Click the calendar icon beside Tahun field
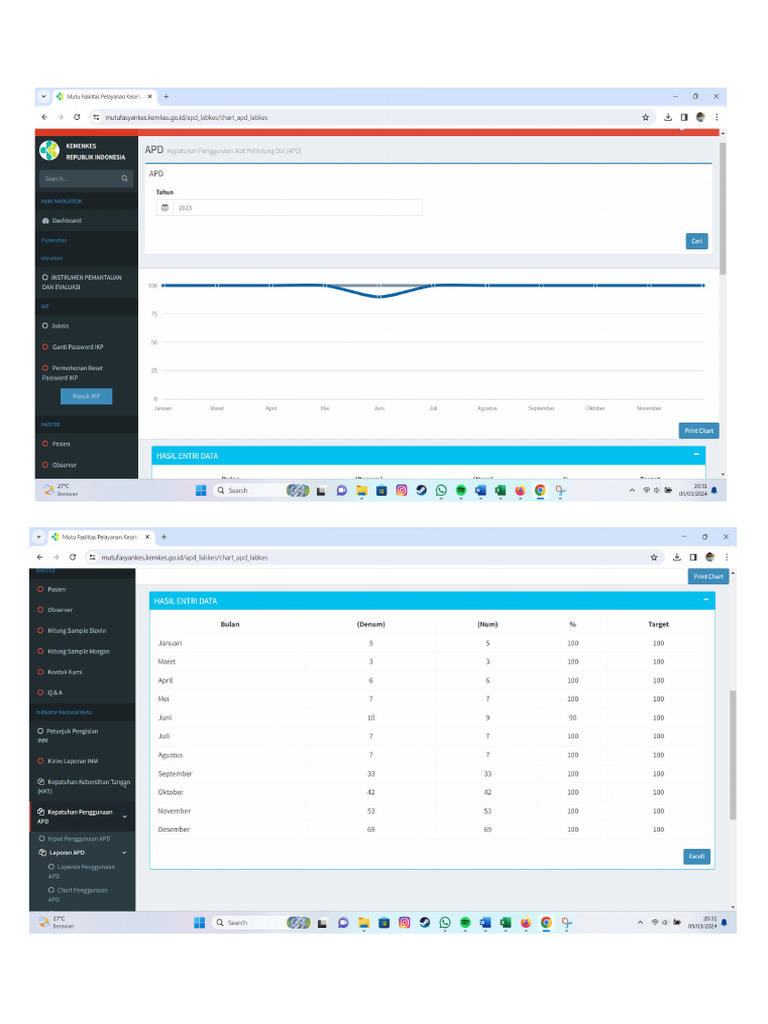Image resolution: width=768 pixels, height=1024 pixels. coord(165,208)
